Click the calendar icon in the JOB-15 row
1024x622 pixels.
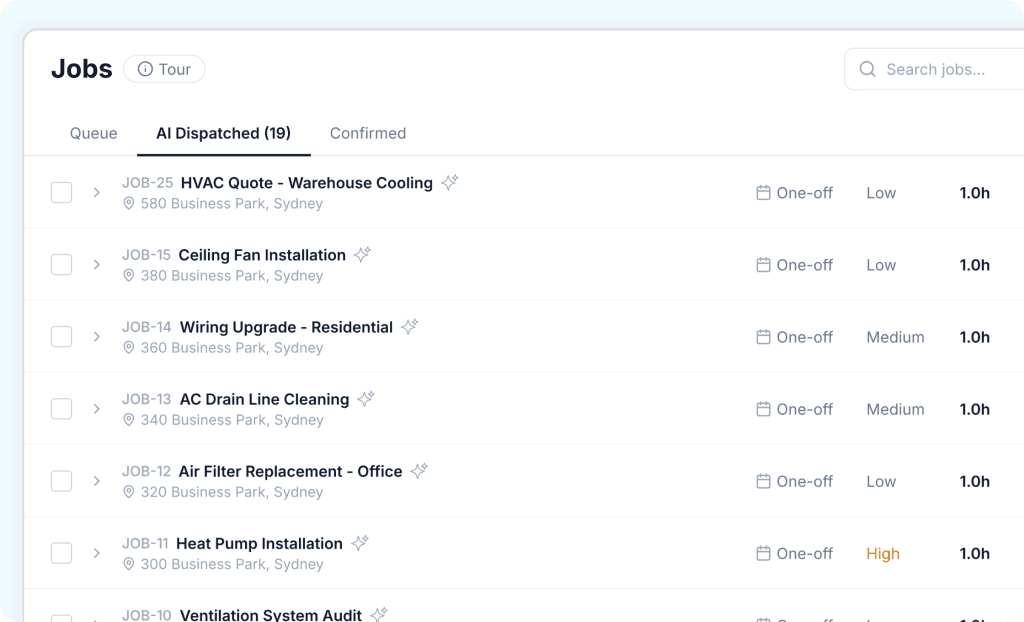pyautogui.click(x=763, y=265)
